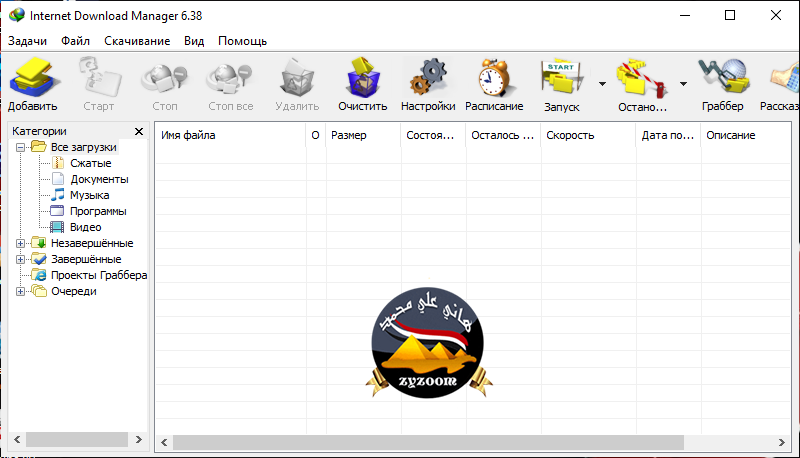This screenshot has width=800, height=458.
Task: Click left arrow of download list scrollbar
Action: [x=164, y=442]
